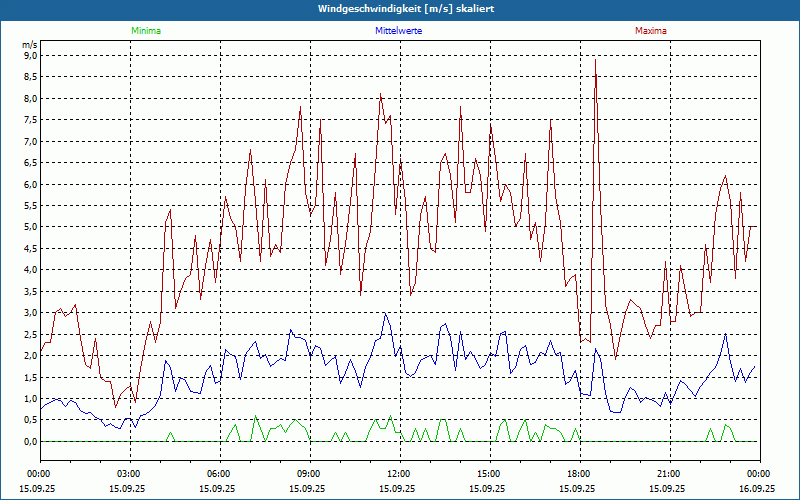Click the highest red peak after 18:00
The width and height of the screenshot is (800, 500).
tap(596, 60)
